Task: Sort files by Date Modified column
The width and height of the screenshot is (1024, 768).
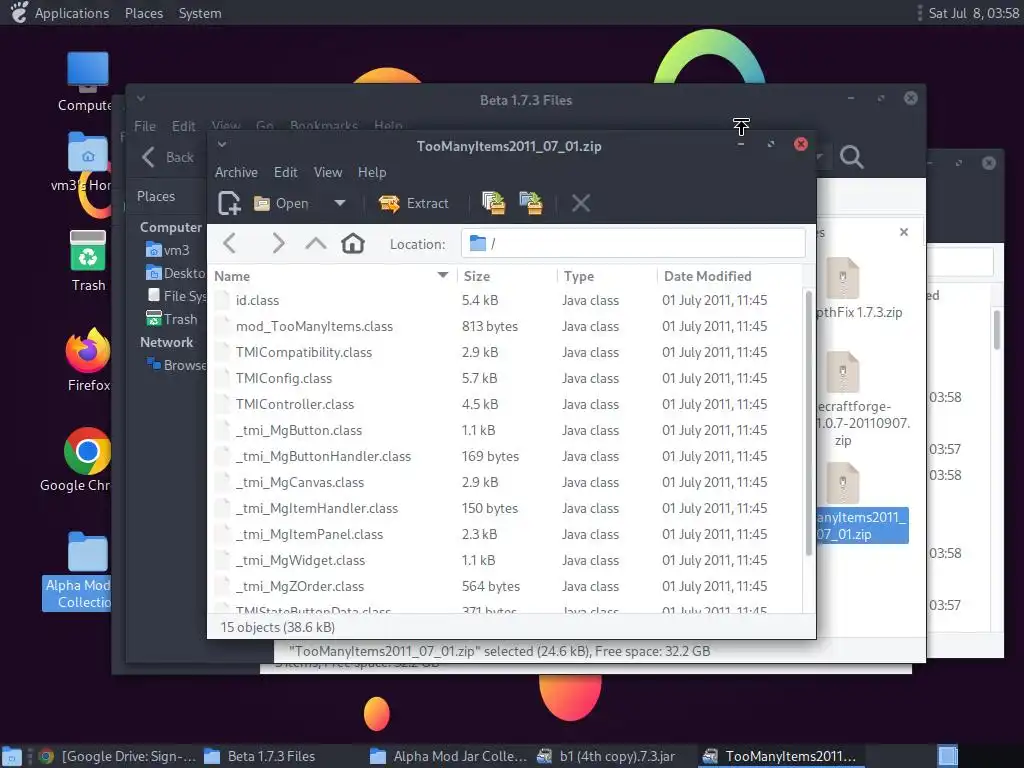Action: coord(728,276)
